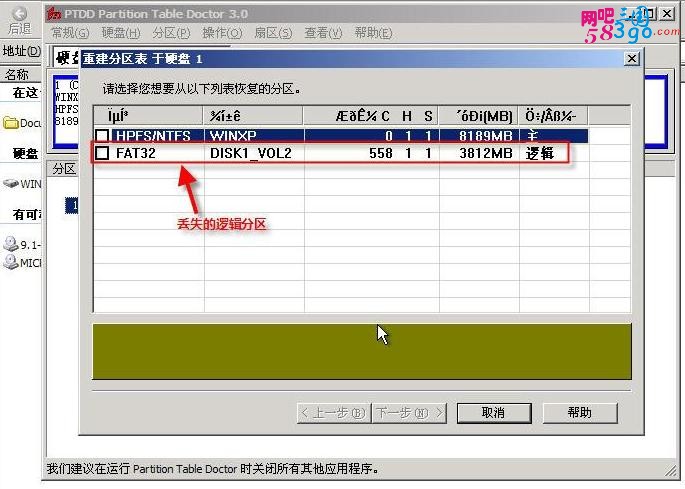Screen dimensions: 685x489
Task: Click the 3812MB size cell
Action: (x=485, y=153)
